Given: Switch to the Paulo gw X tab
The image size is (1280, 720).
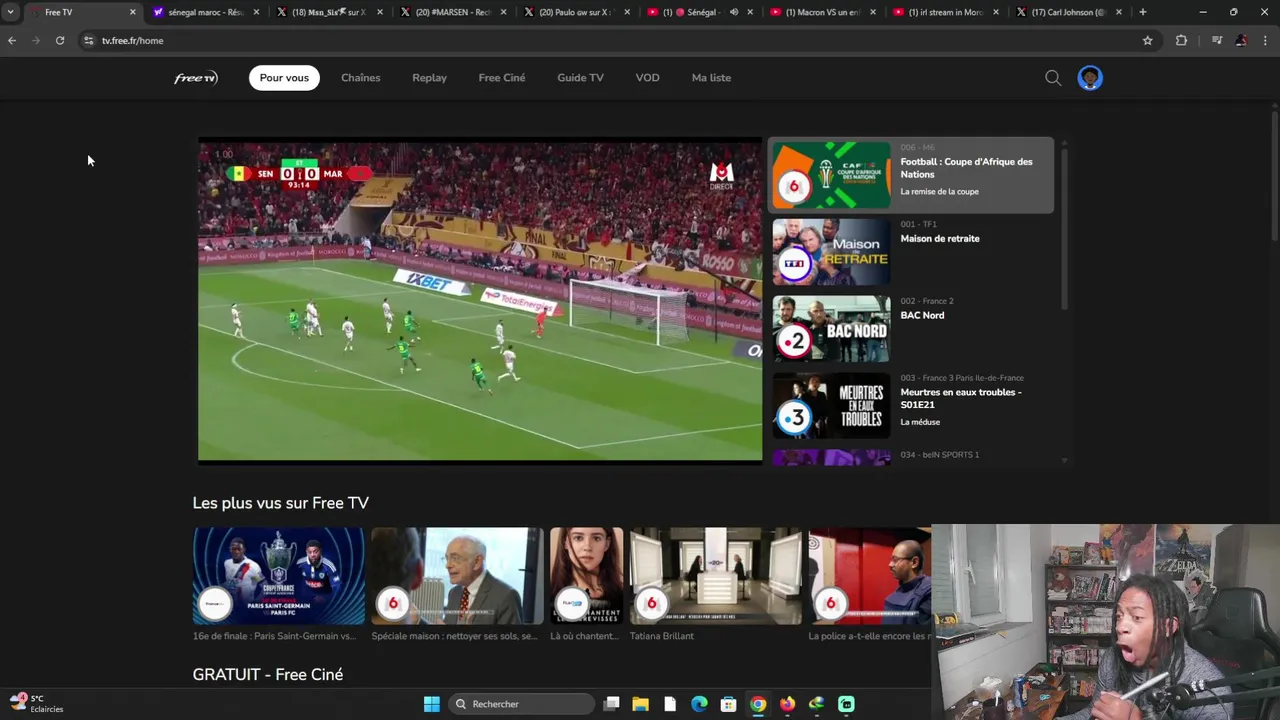Looking at the screenshot, I should tap(577, 12).
